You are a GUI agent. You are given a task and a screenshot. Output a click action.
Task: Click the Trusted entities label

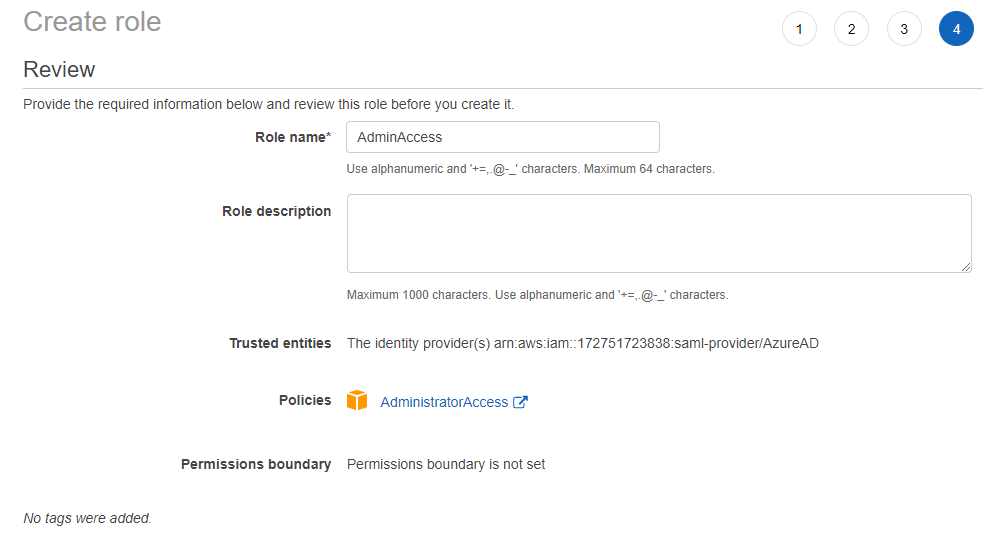[x=280, y=343]
